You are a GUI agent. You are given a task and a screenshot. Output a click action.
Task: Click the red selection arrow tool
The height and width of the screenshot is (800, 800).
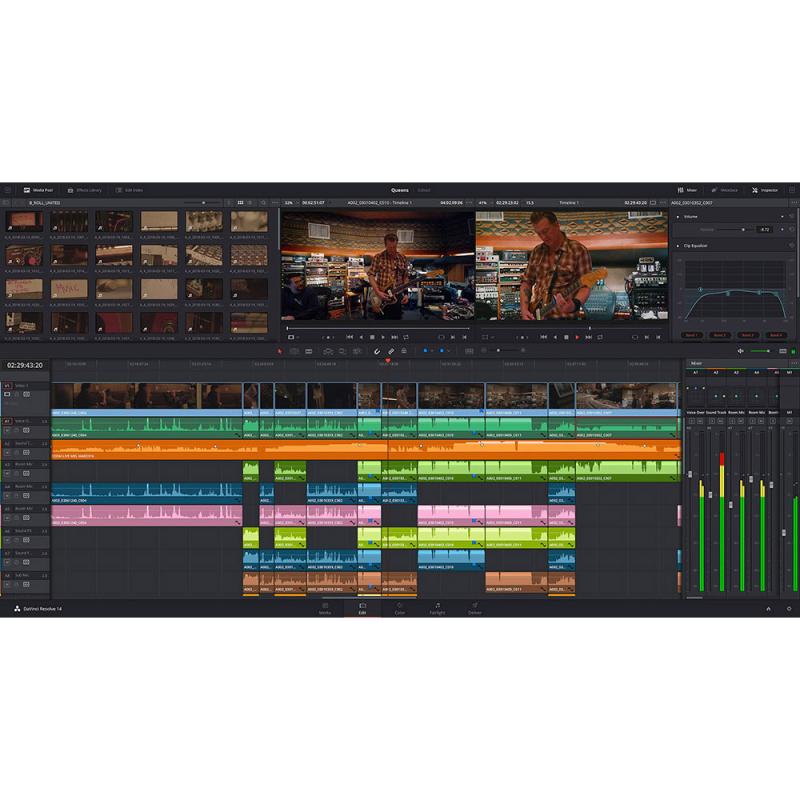pos(280,351)
